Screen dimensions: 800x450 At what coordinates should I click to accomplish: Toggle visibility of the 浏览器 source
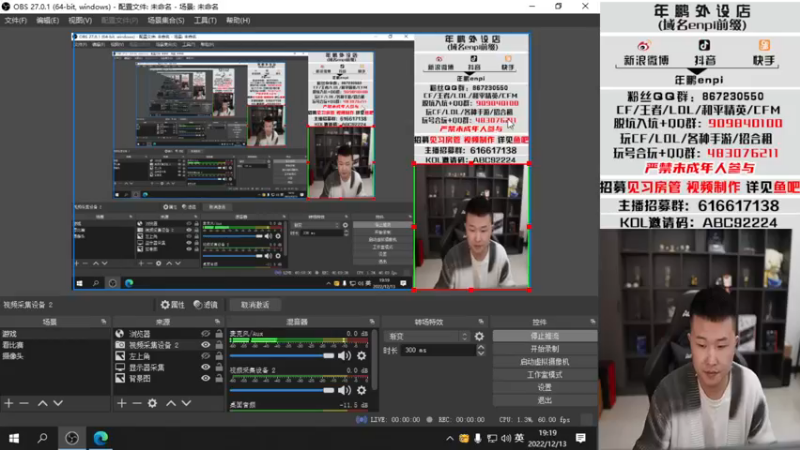click(206, 334)
